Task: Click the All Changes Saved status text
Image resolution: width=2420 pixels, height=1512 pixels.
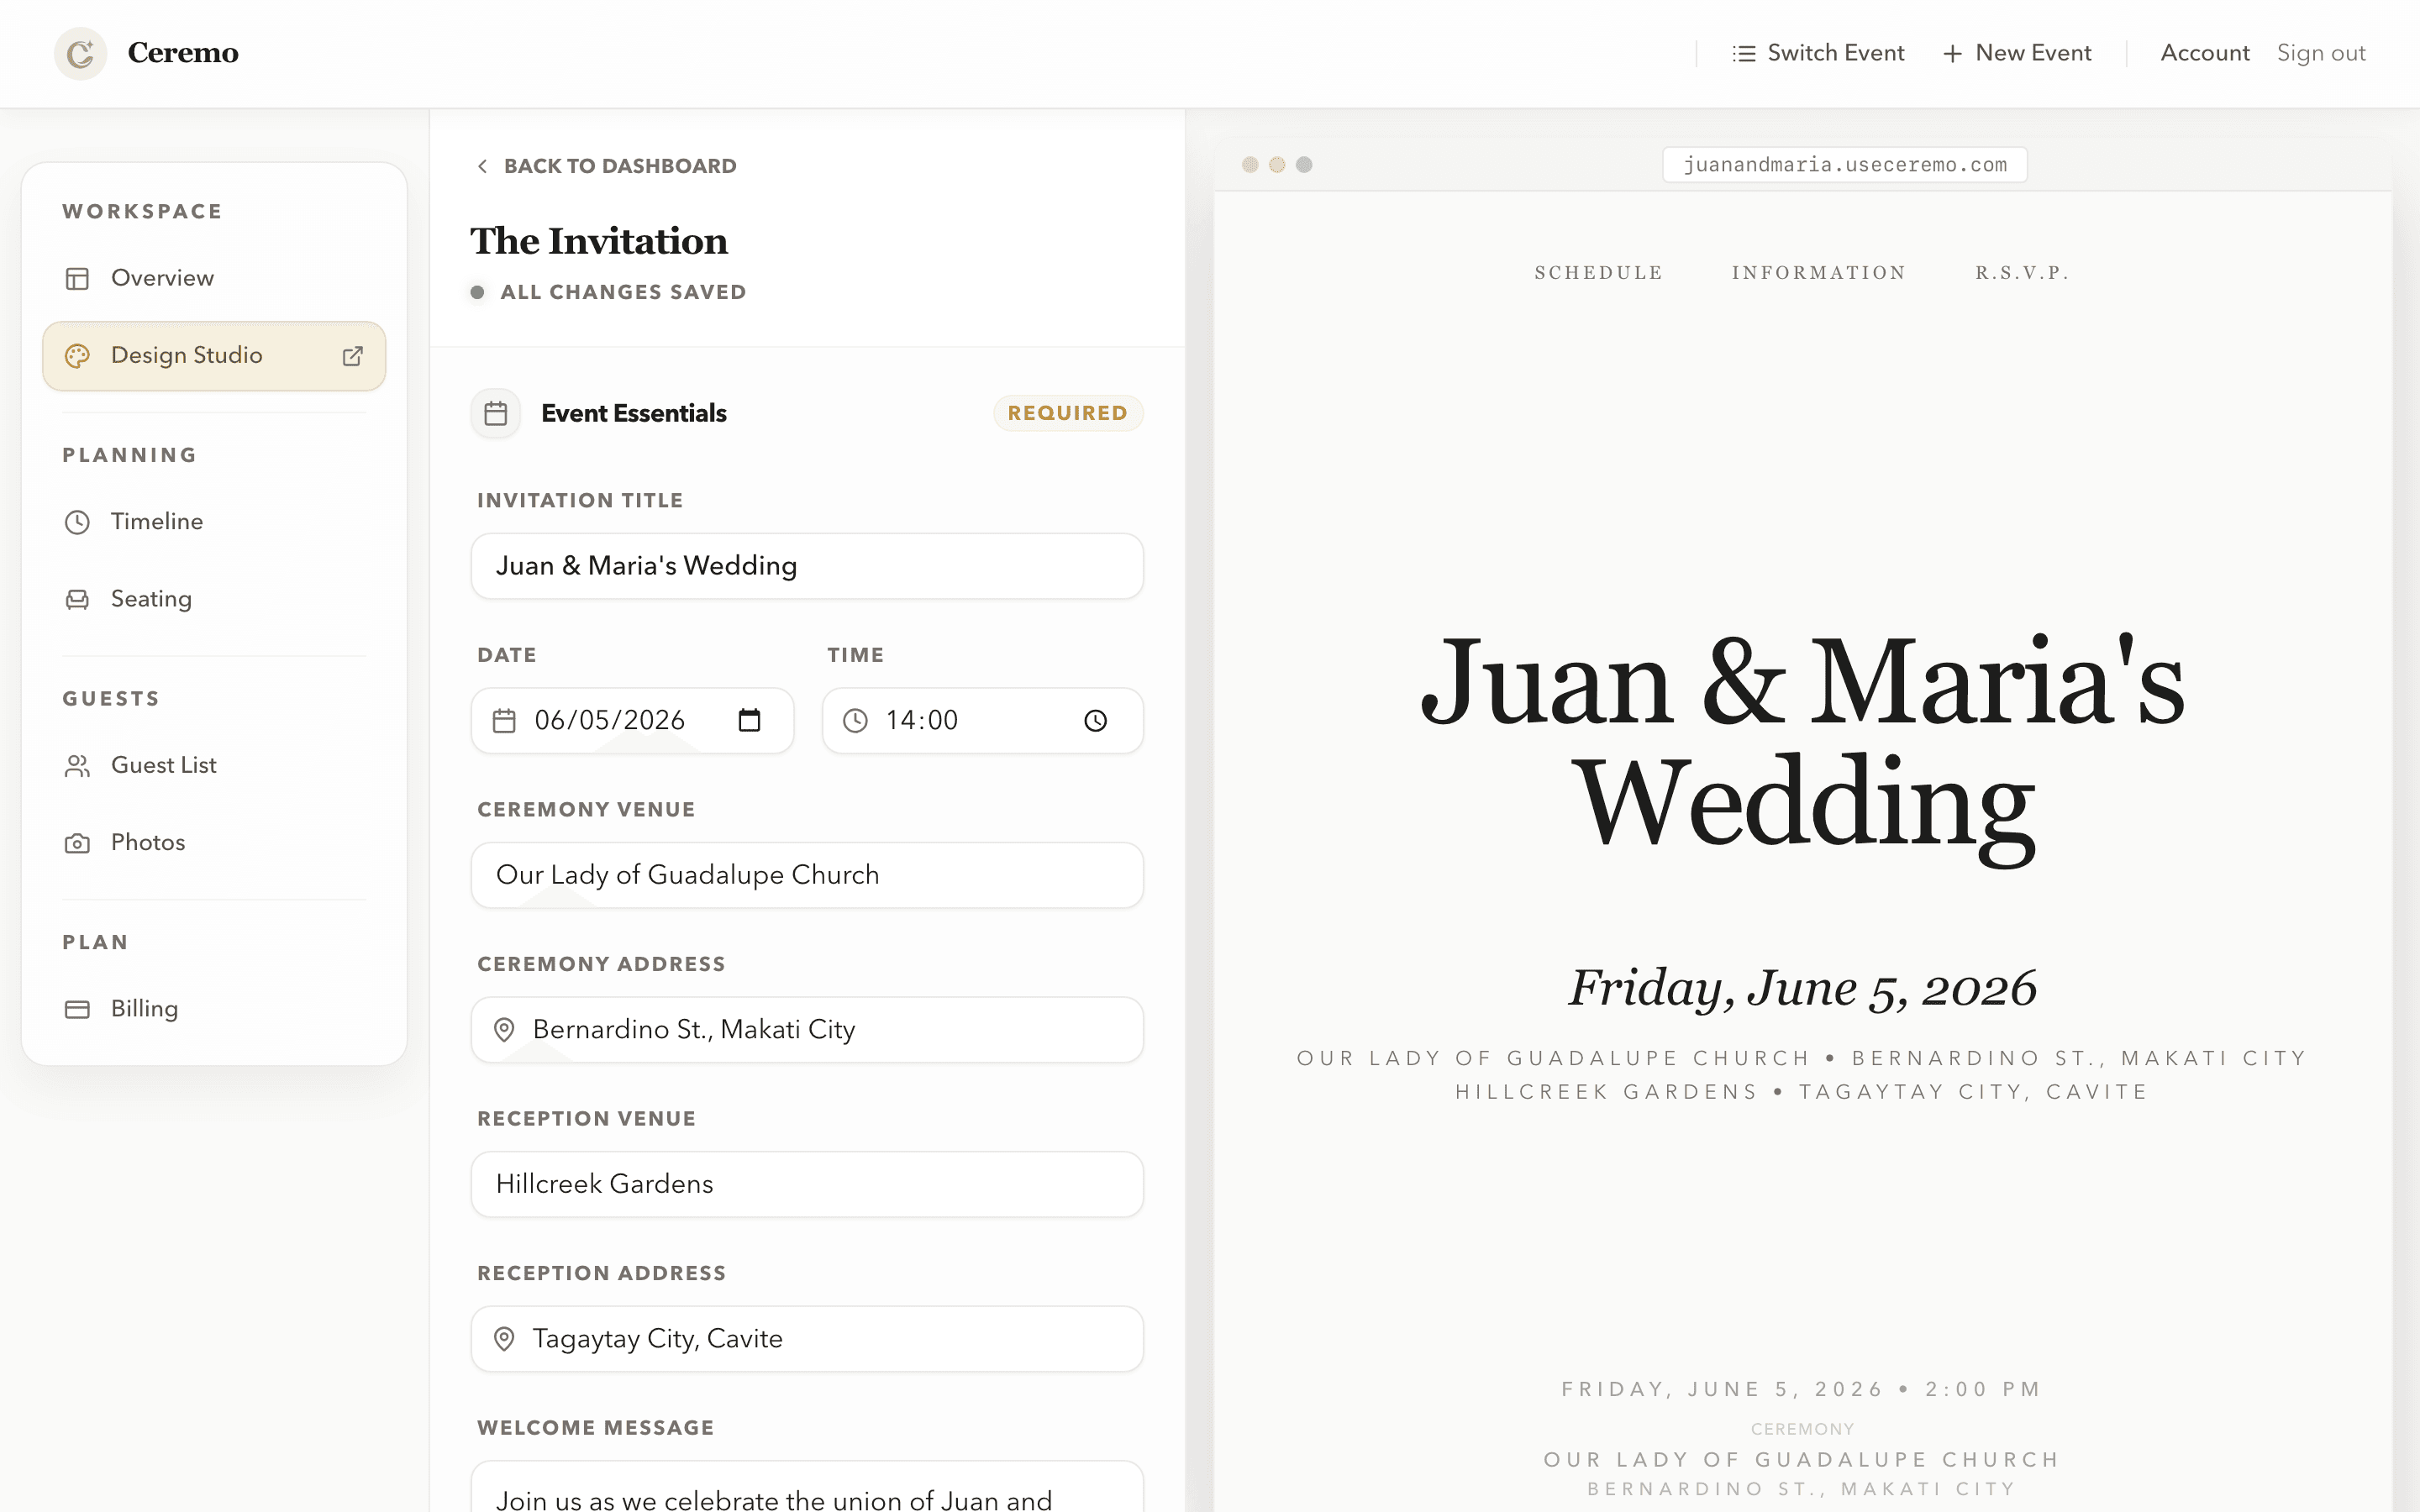Action: click(x=623, y=292)
